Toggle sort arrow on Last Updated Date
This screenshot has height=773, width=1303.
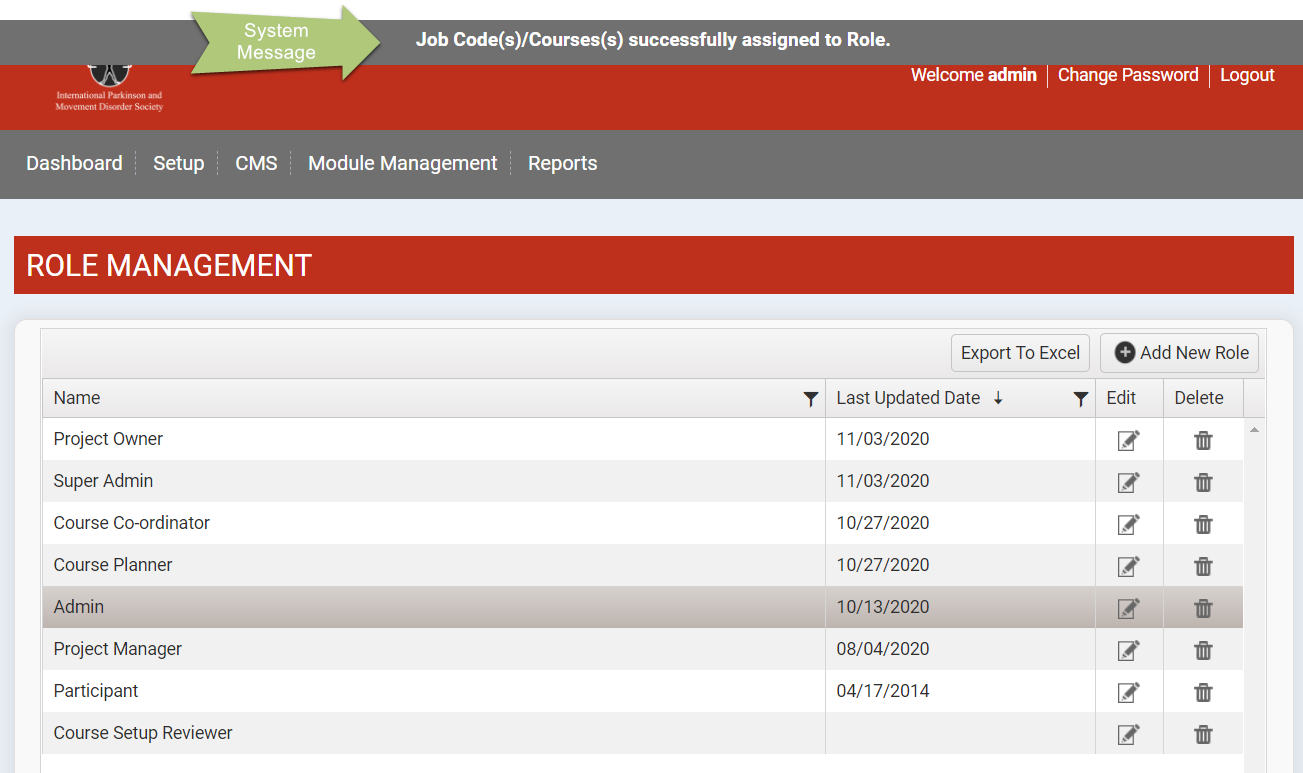click(998, 398)
